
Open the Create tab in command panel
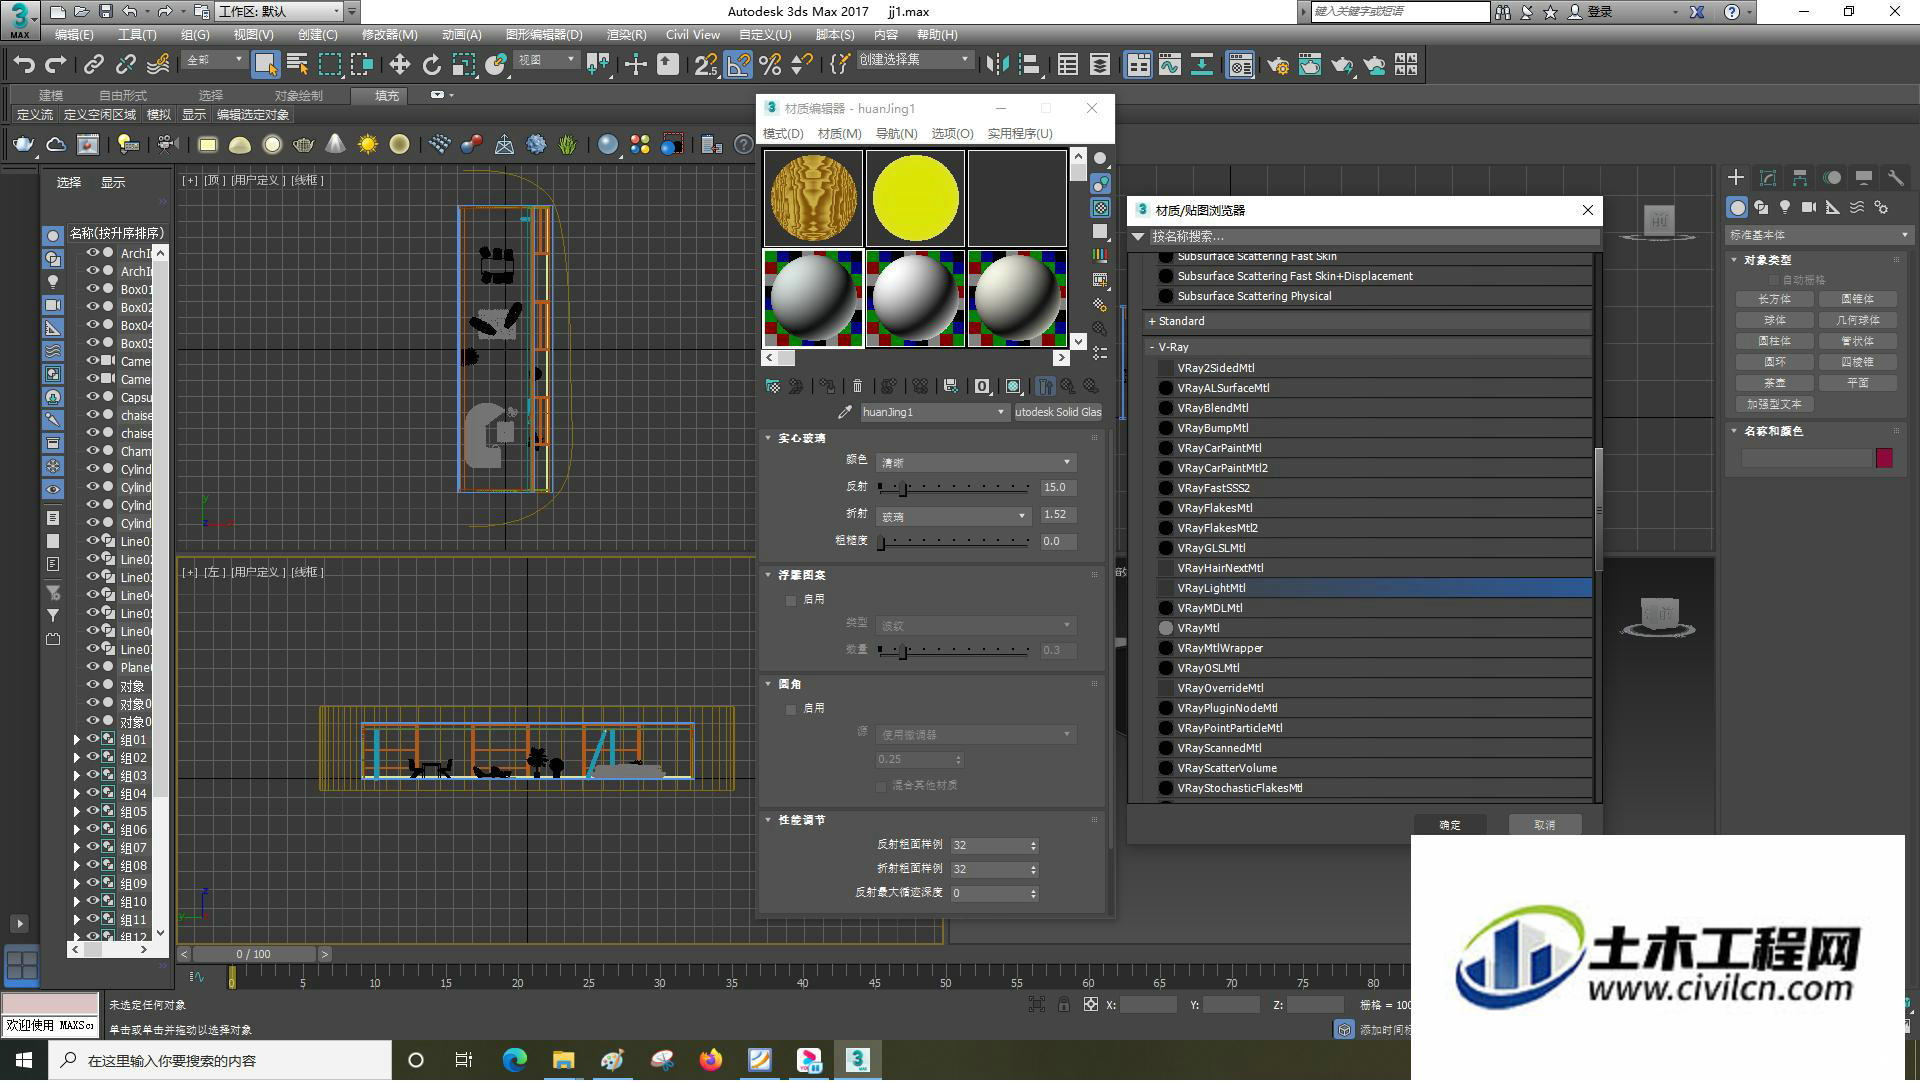pos(1736,178)
